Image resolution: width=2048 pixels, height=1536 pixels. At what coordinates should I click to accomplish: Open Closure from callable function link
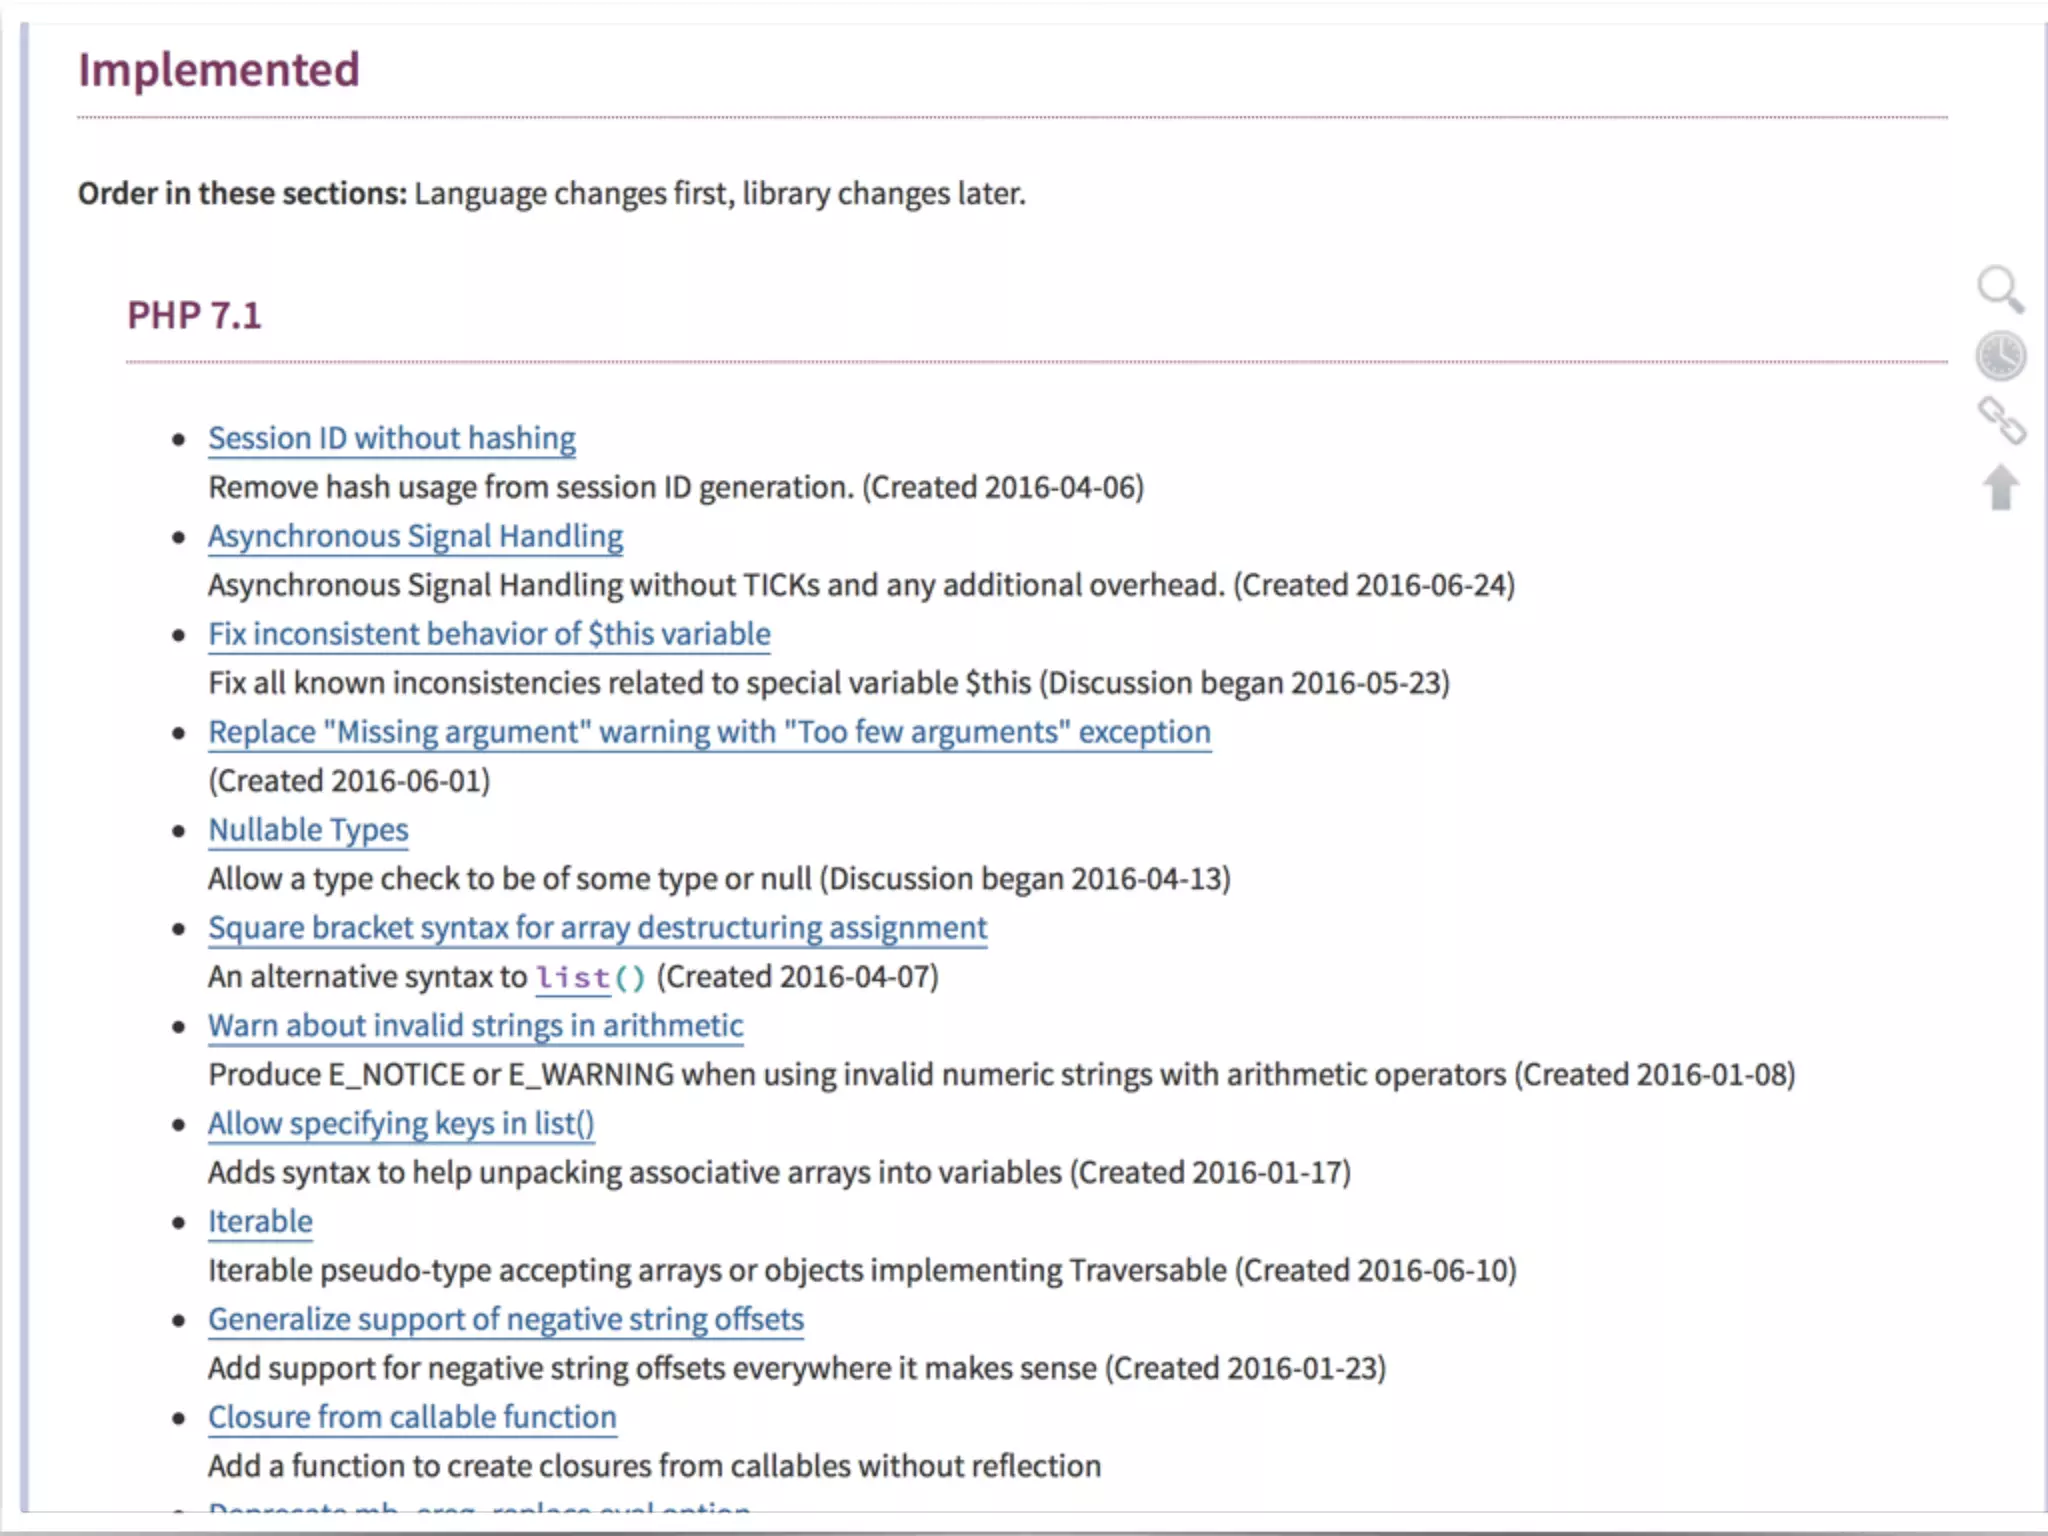[412, 1418]
